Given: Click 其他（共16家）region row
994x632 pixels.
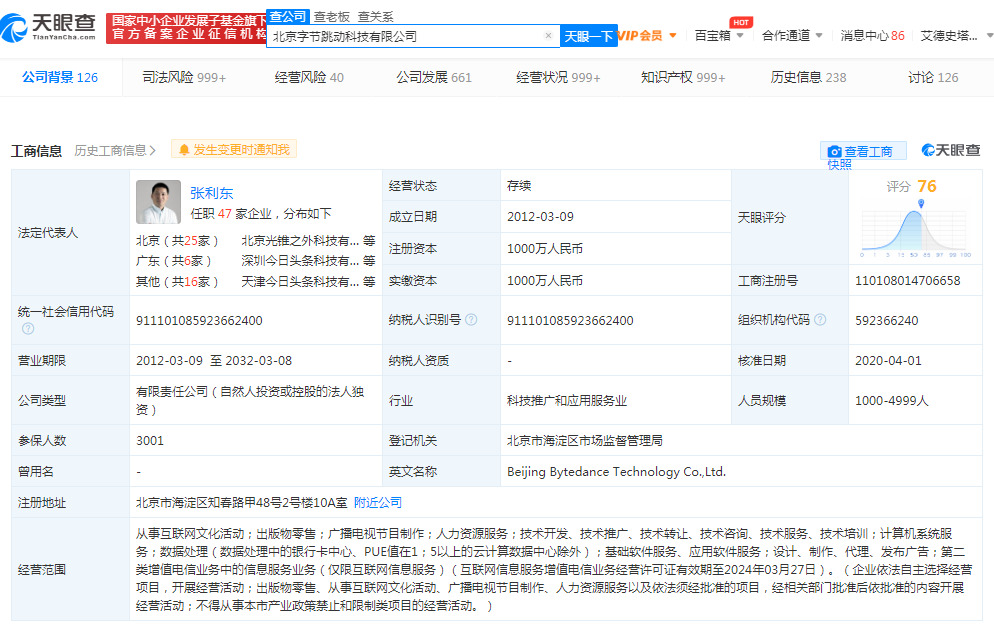Looking at the screenshot, I should click(x=177, y=281).
